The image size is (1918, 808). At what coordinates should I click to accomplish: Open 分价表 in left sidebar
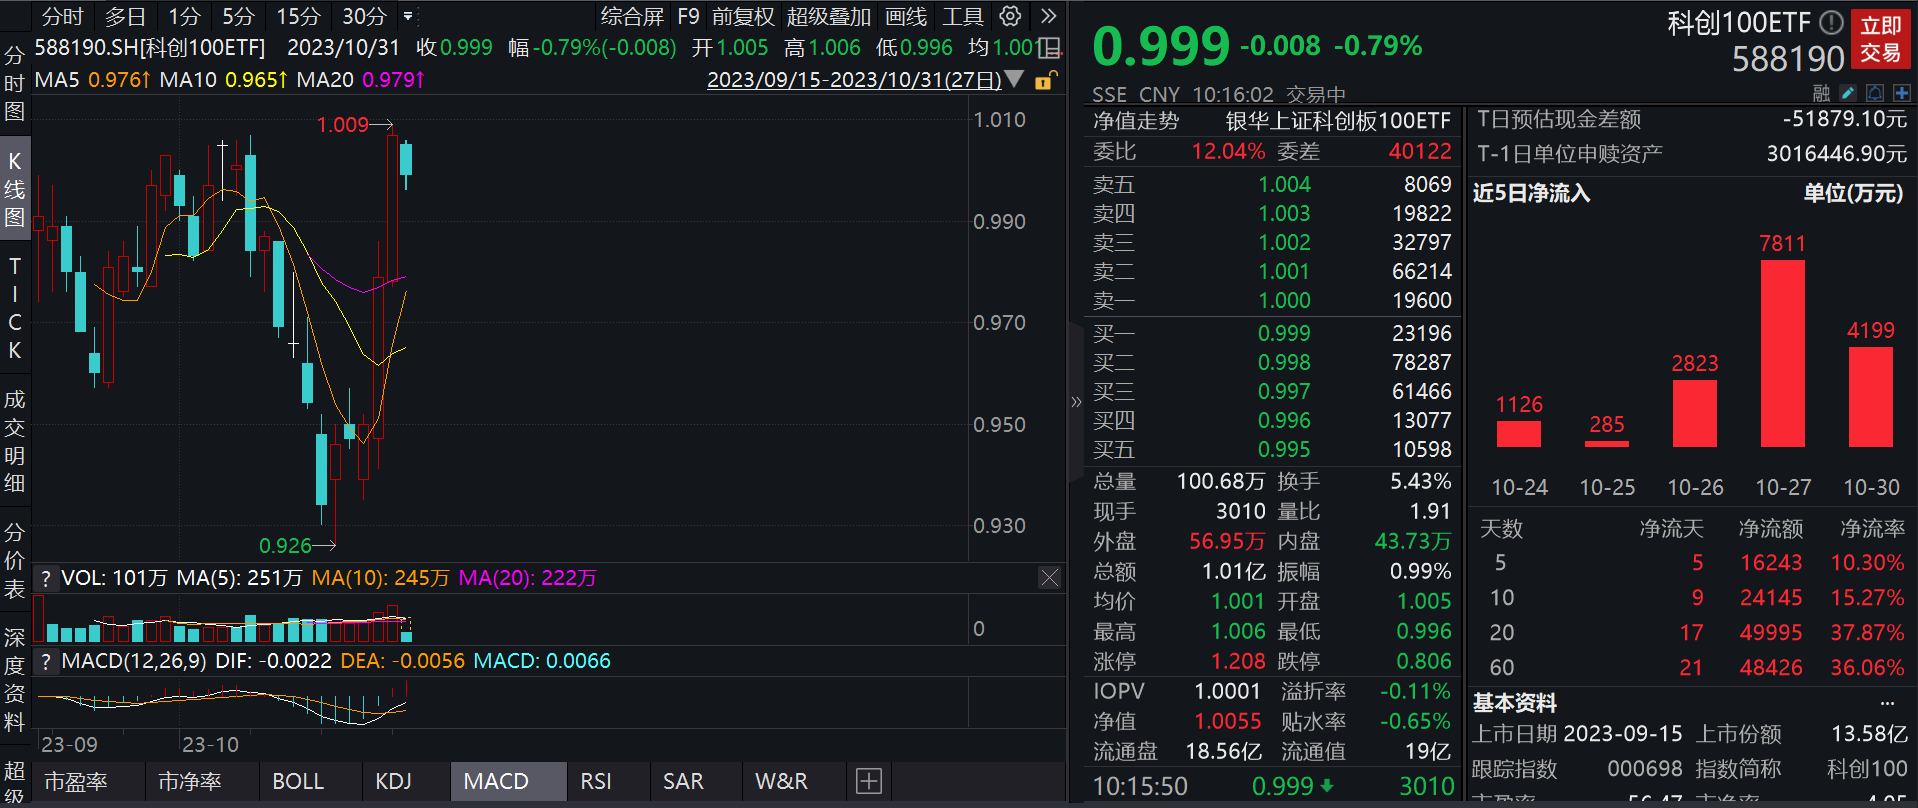(14, 560)
